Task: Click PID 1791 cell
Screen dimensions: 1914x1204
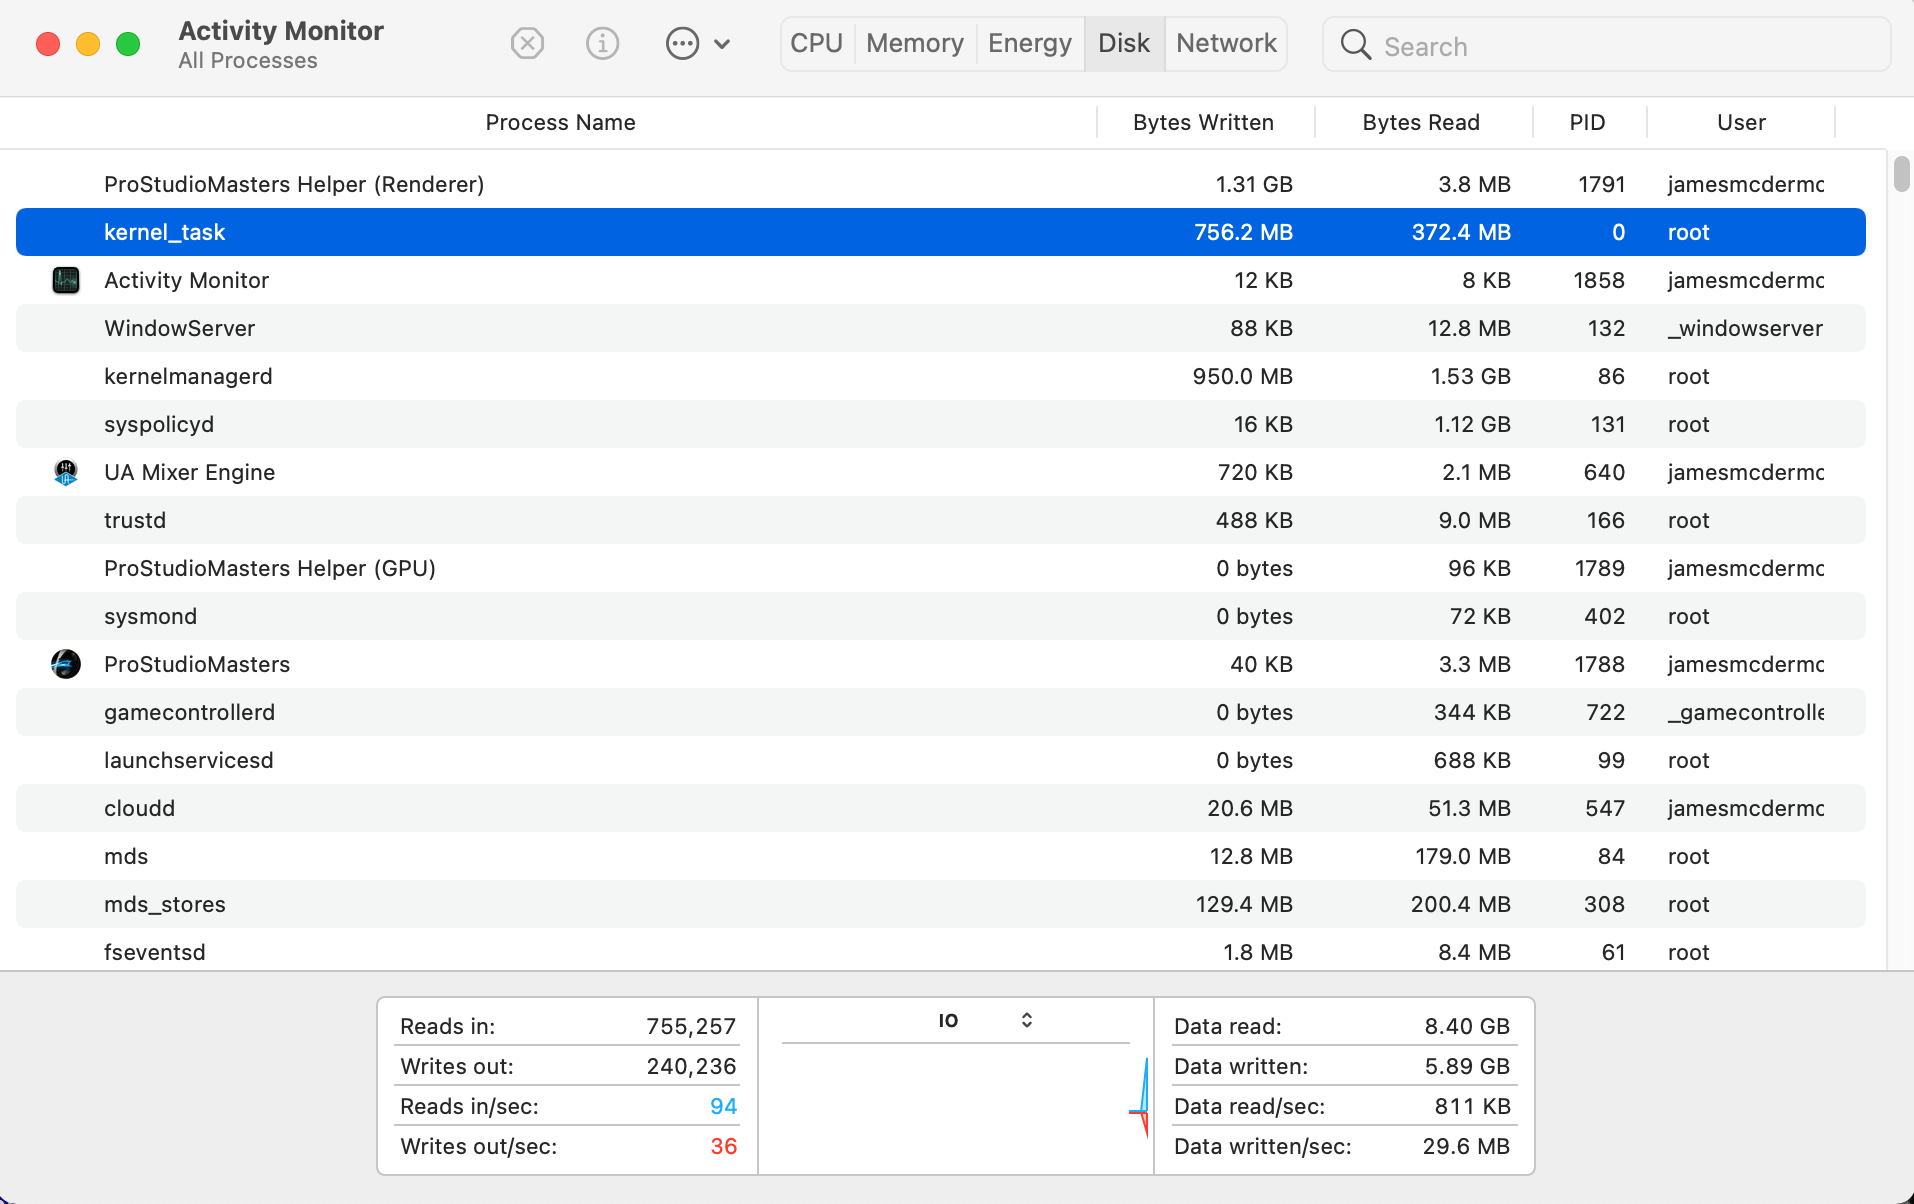Action: pos(1601,184)
